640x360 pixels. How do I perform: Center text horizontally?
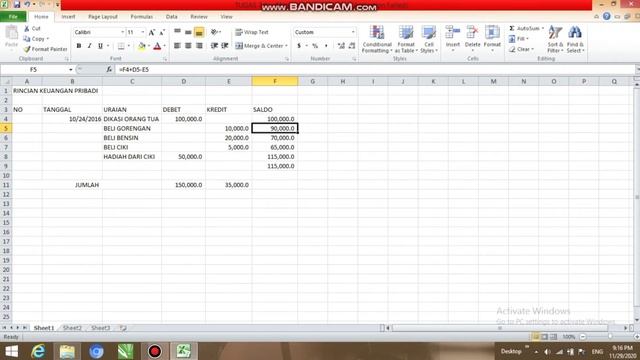coord(188,46)
